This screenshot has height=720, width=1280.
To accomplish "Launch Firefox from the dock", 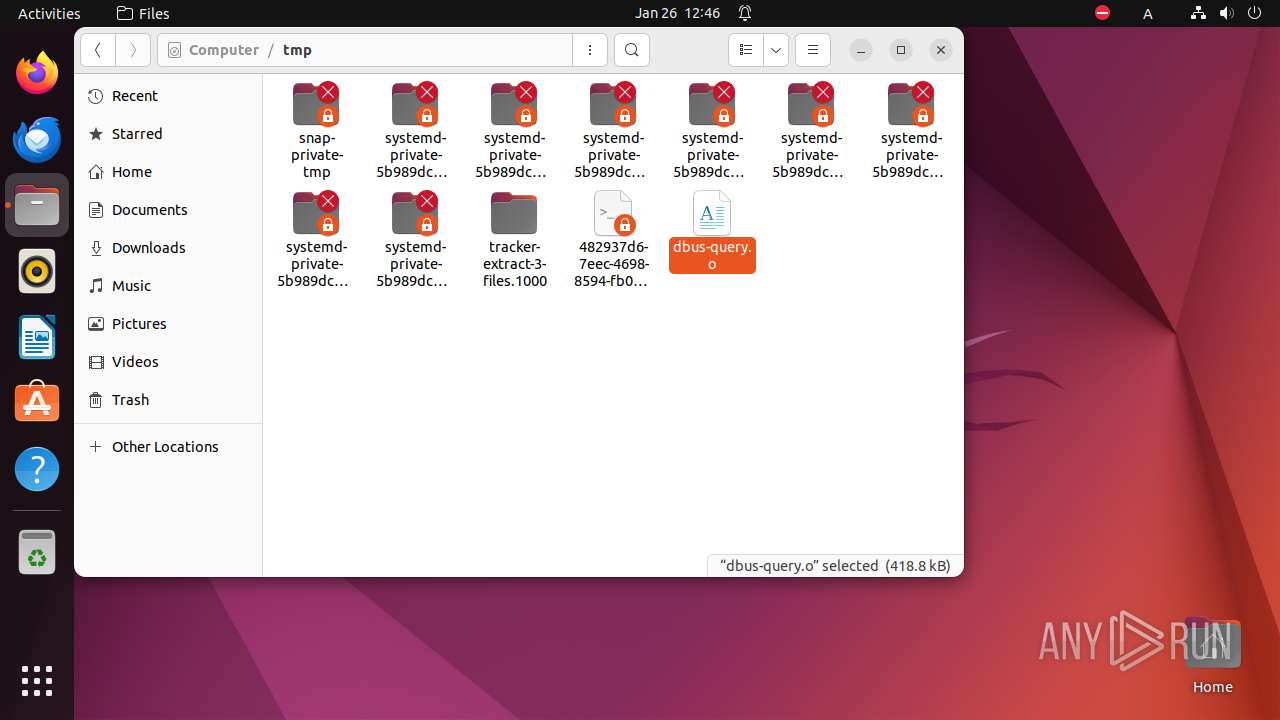I will coord(37,73).
